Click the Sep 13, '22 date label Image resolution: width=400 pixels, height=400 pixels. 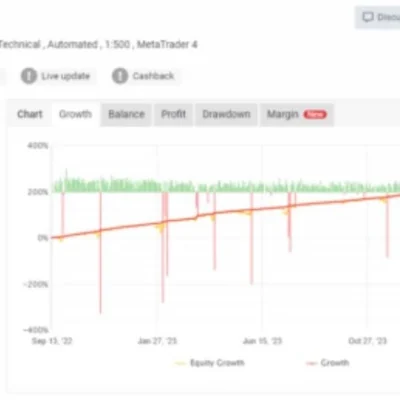[52, 341]
